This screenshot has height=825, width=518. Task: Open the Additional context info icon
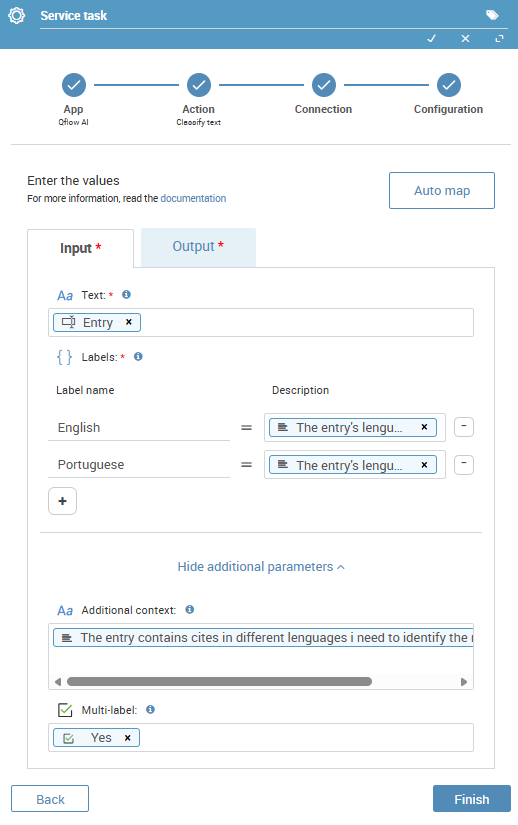189,609
